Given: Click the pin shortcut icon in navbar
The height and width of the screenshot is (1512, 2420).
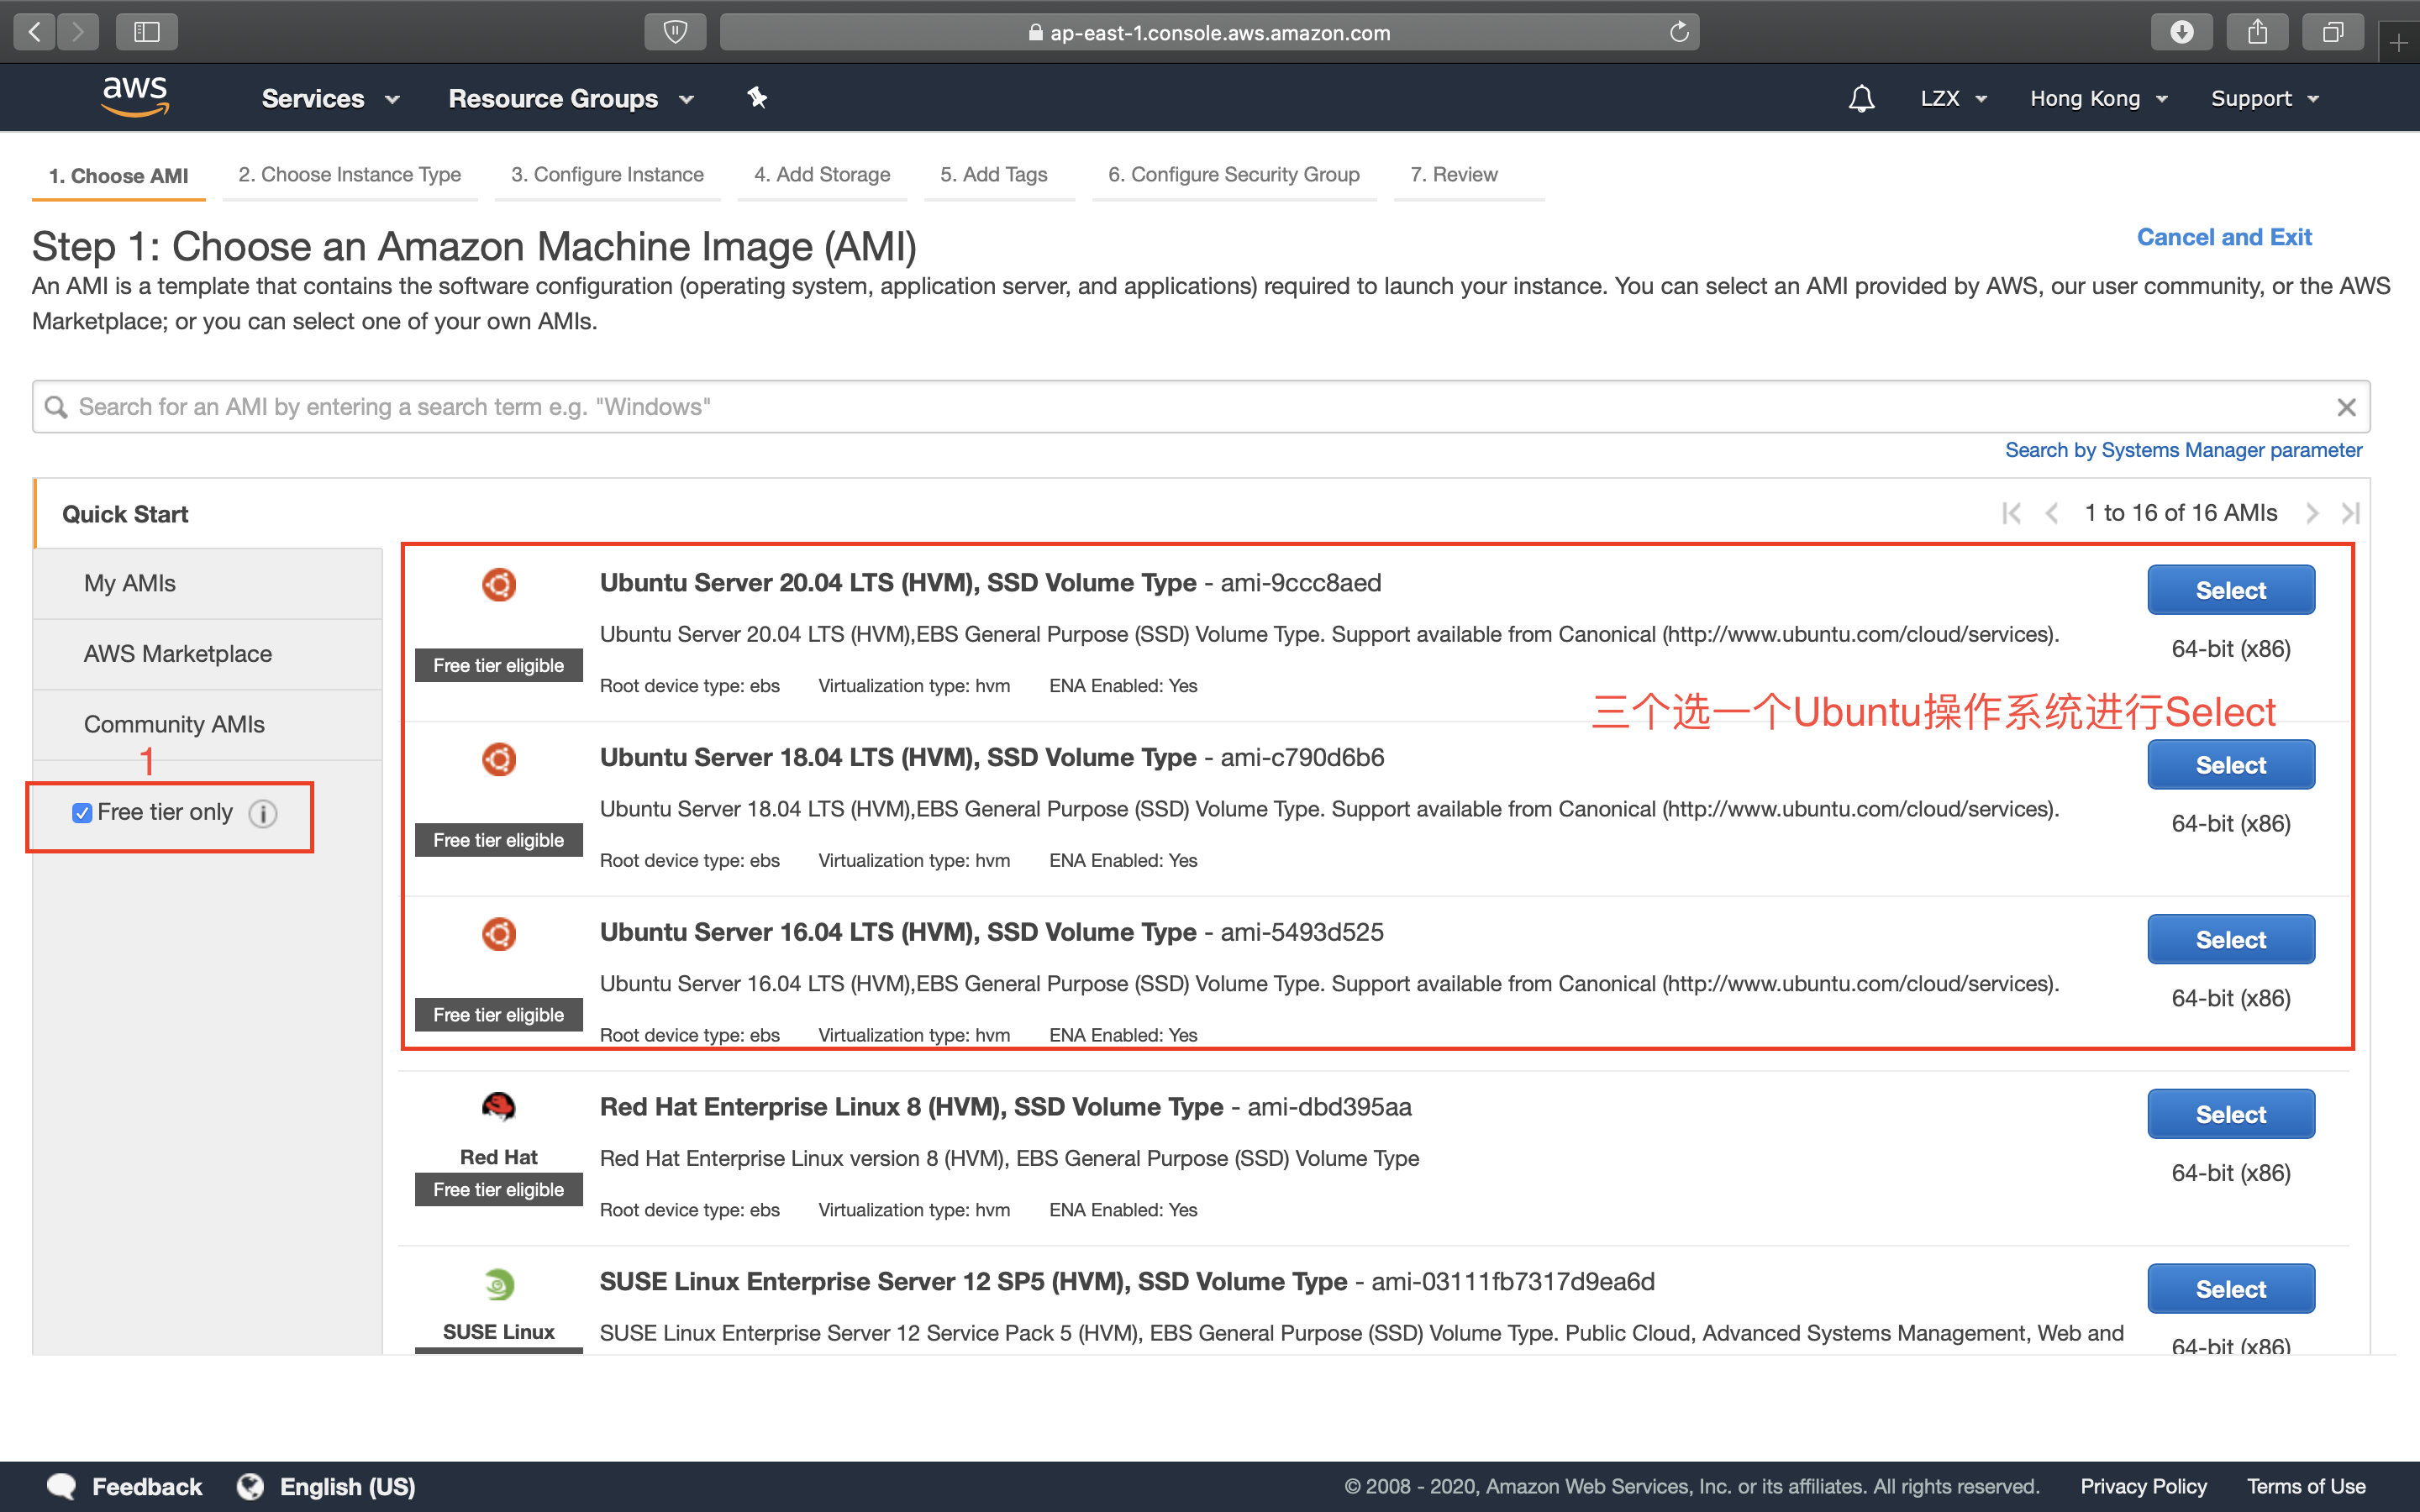Looking at the screenshot, I should [x=757, y=98].
